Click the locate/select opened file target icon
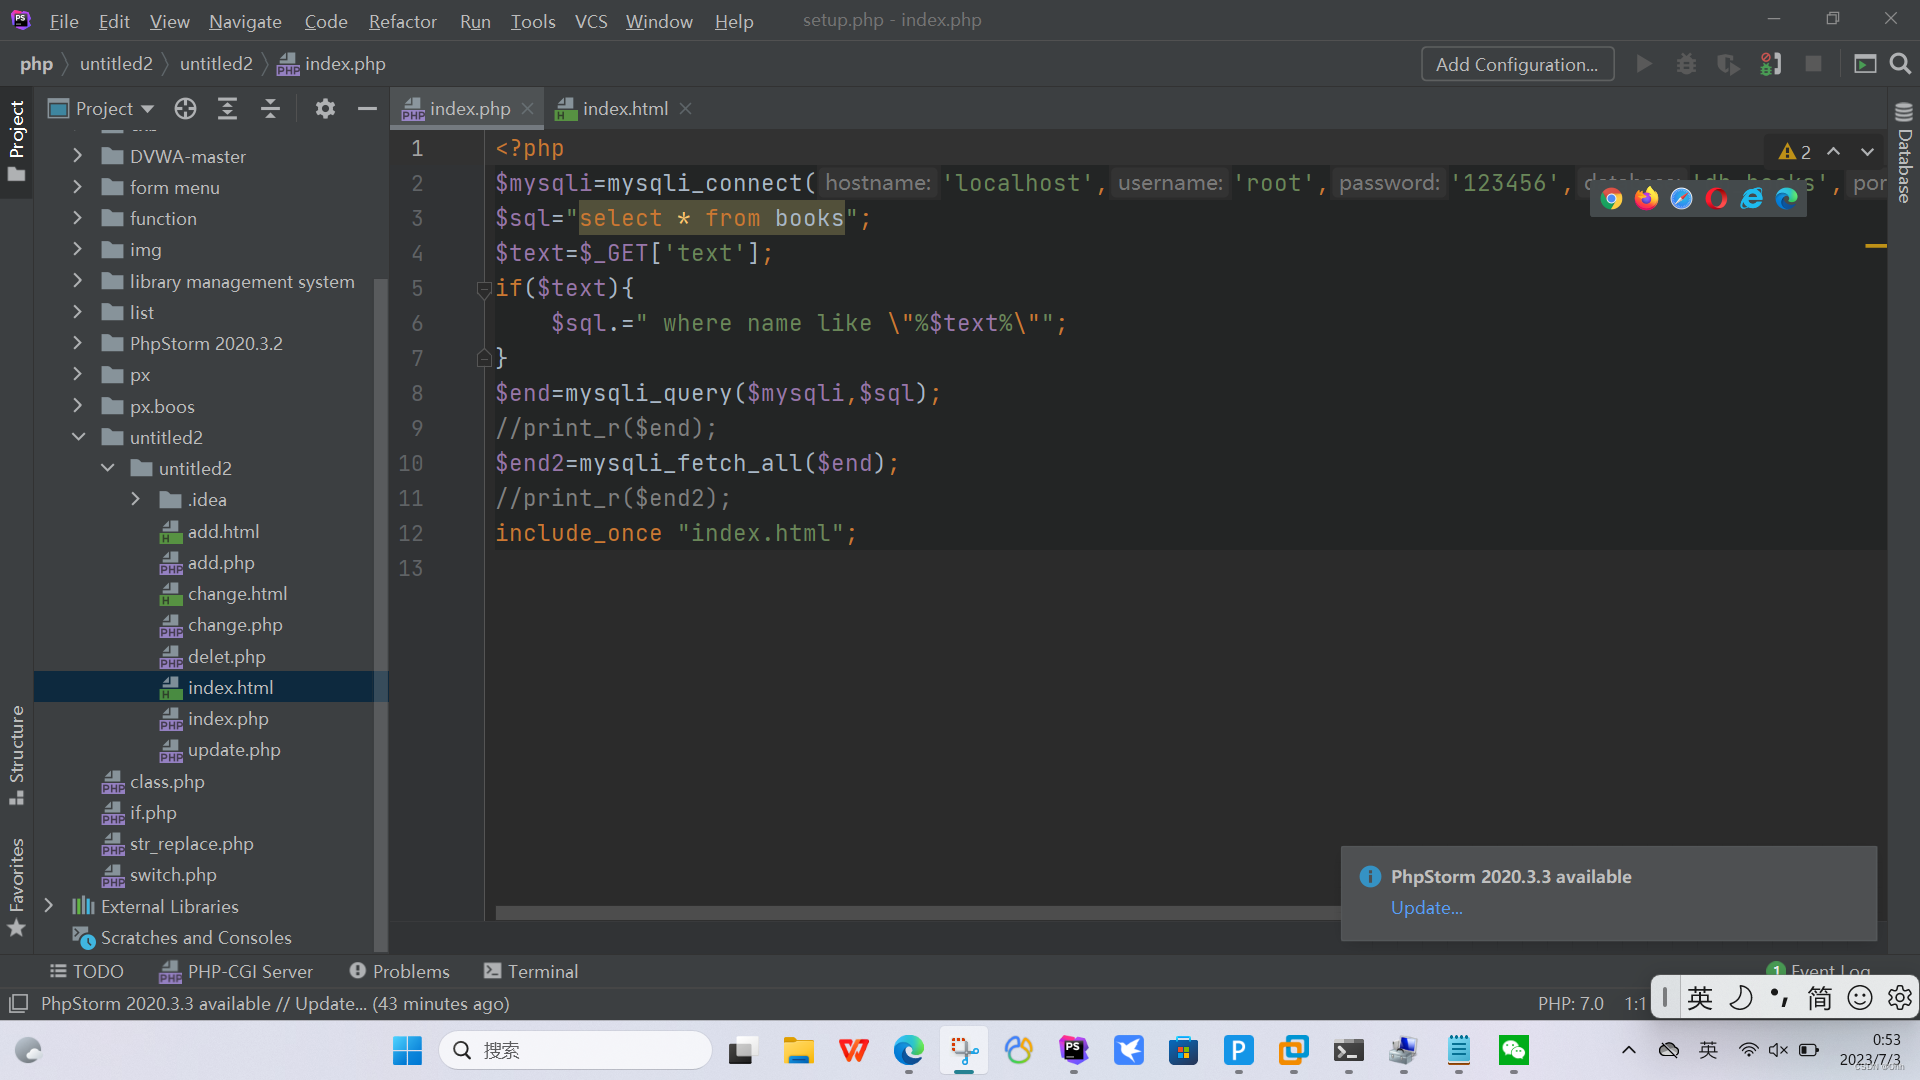 pos(185,109)
